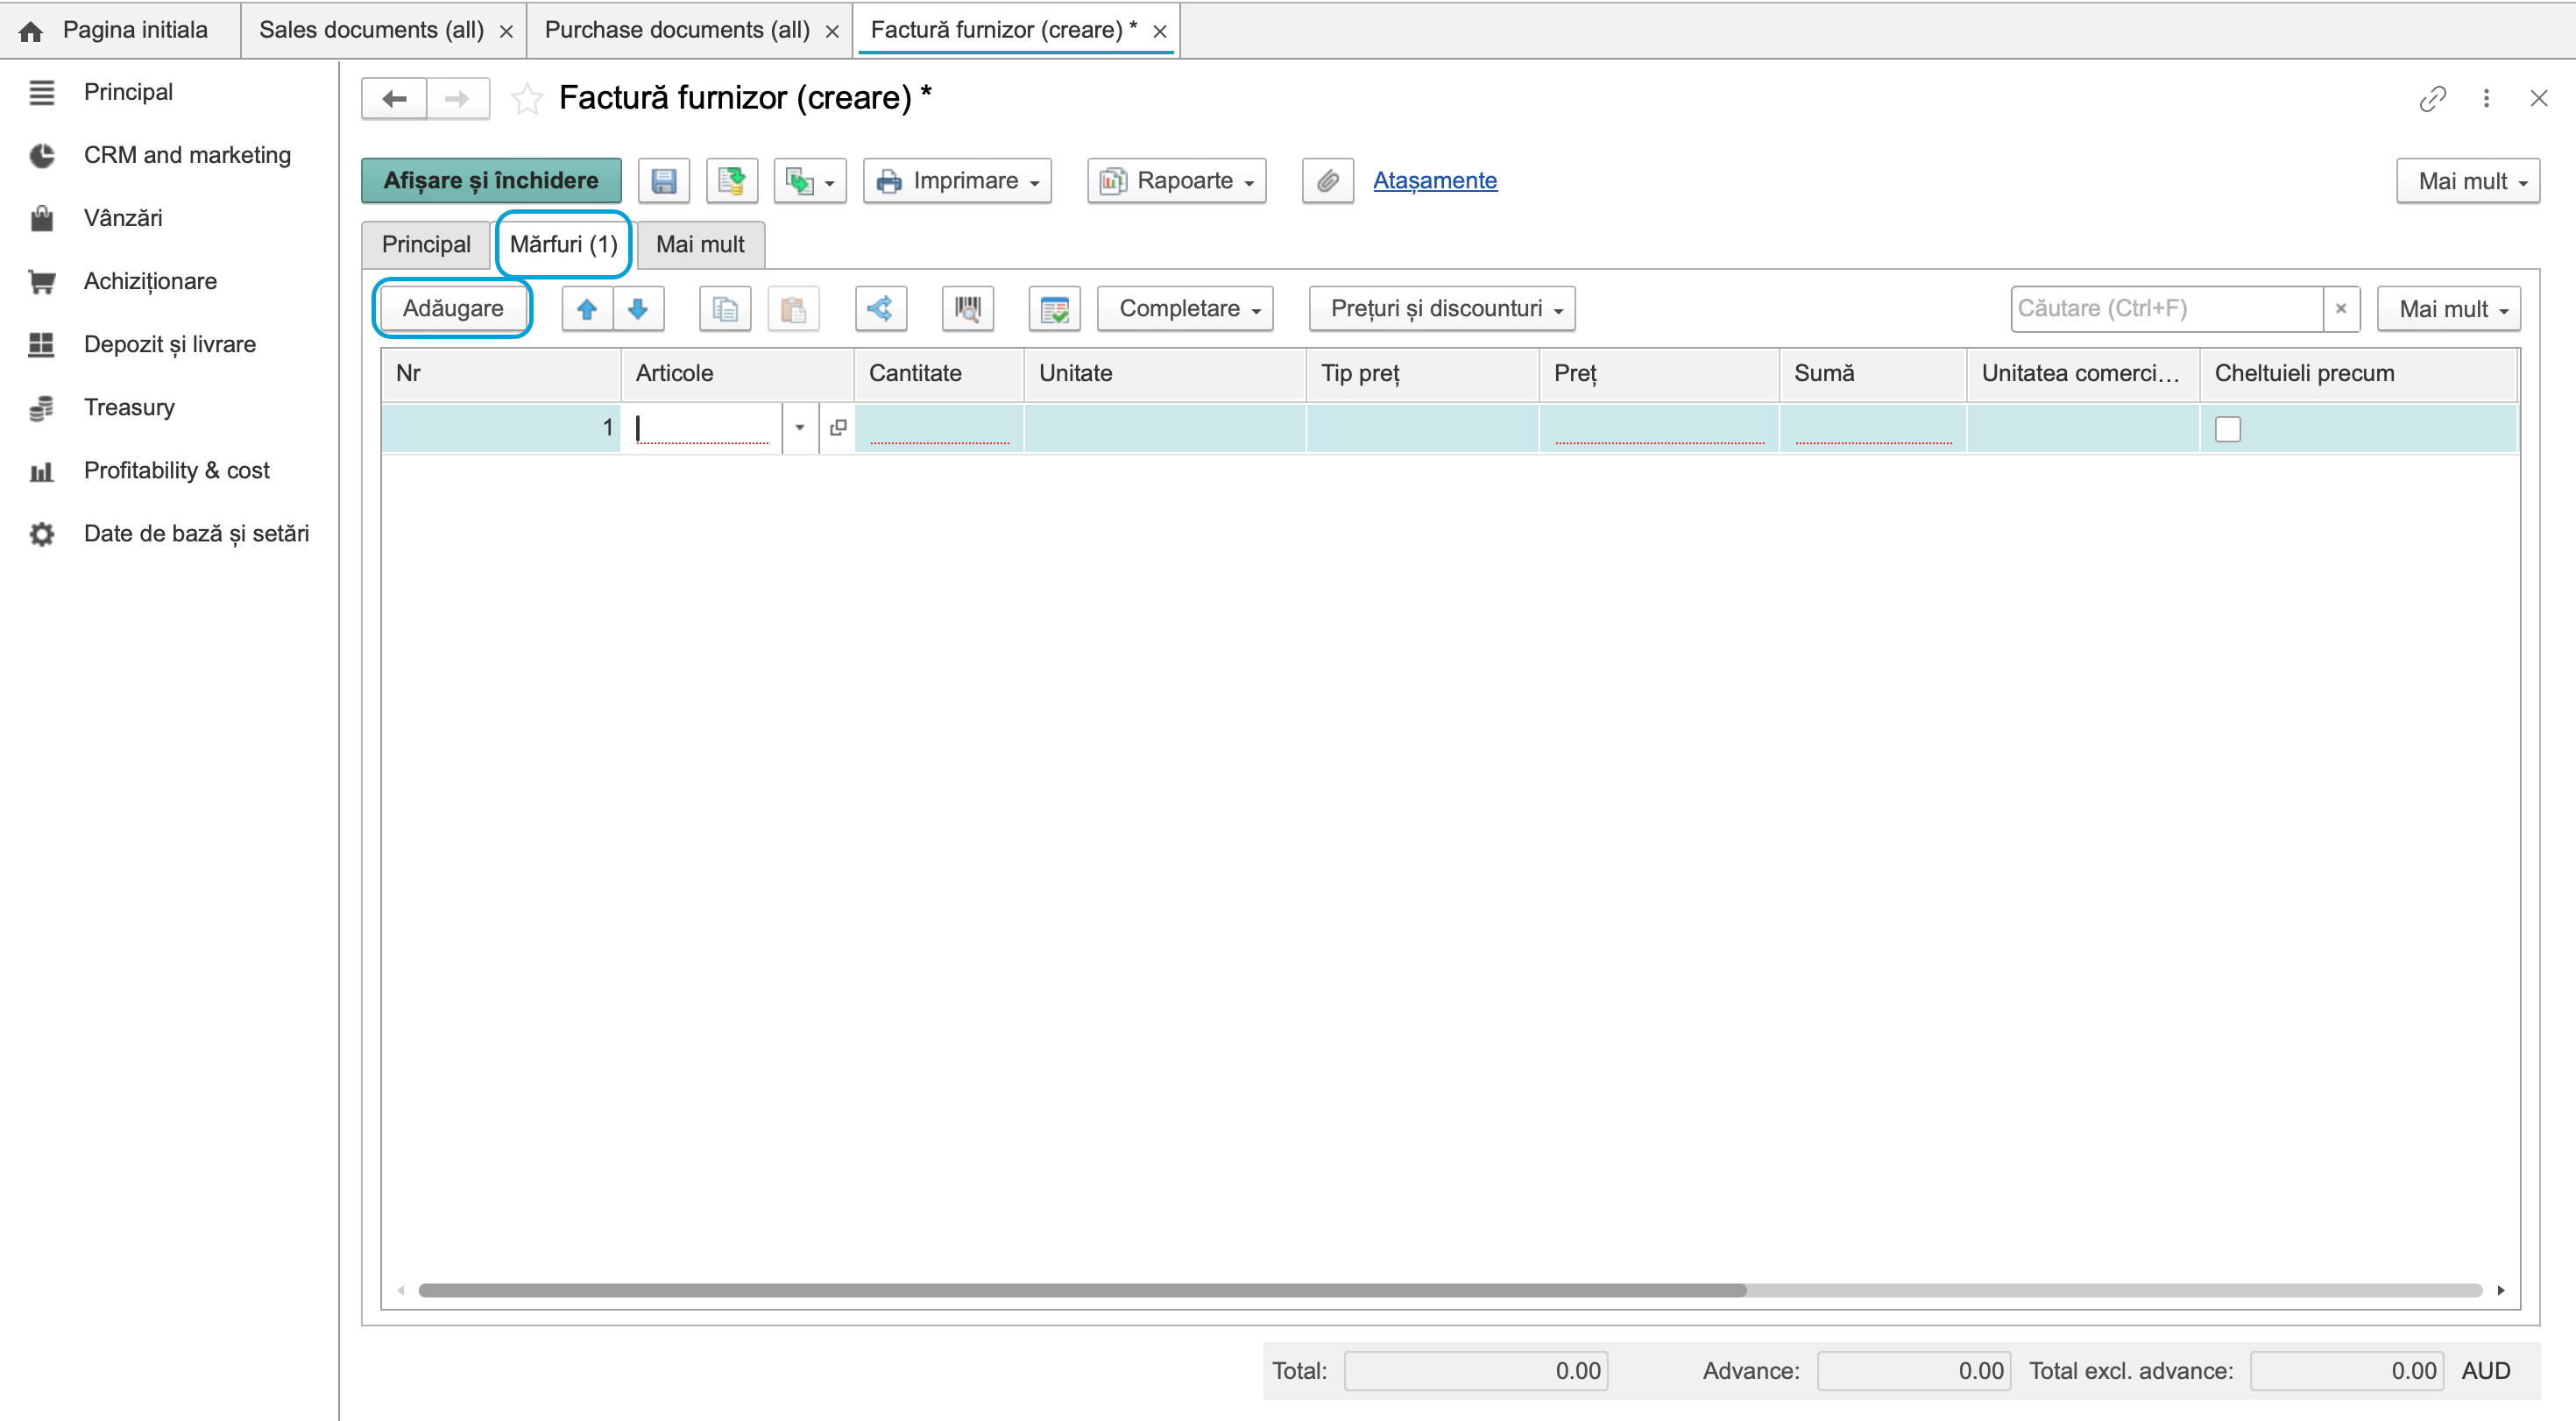Toggle Cheltuieli precum checkbox in row 1
This screenshot has height=1421, width=2576.
point(2227,429)
